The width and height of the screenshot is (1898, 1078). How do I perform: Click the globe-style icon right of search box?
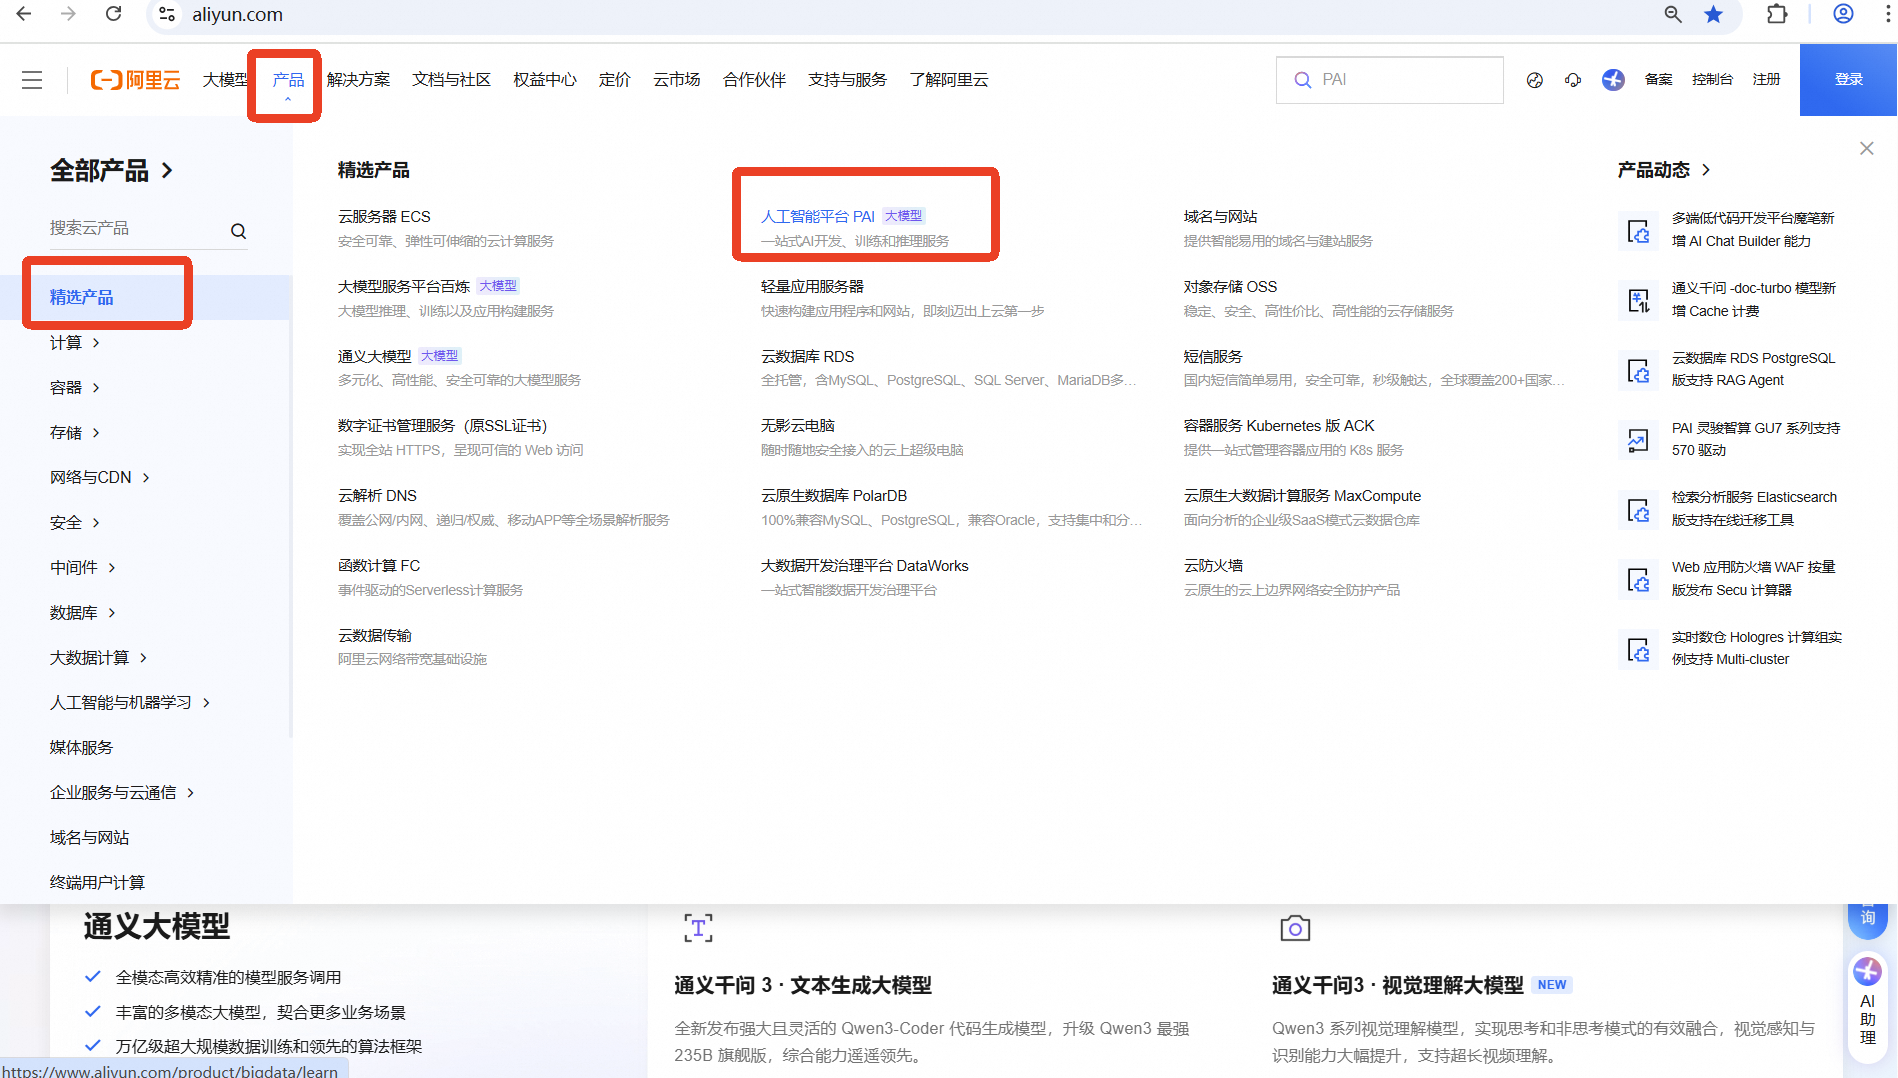coord(1534,80)
